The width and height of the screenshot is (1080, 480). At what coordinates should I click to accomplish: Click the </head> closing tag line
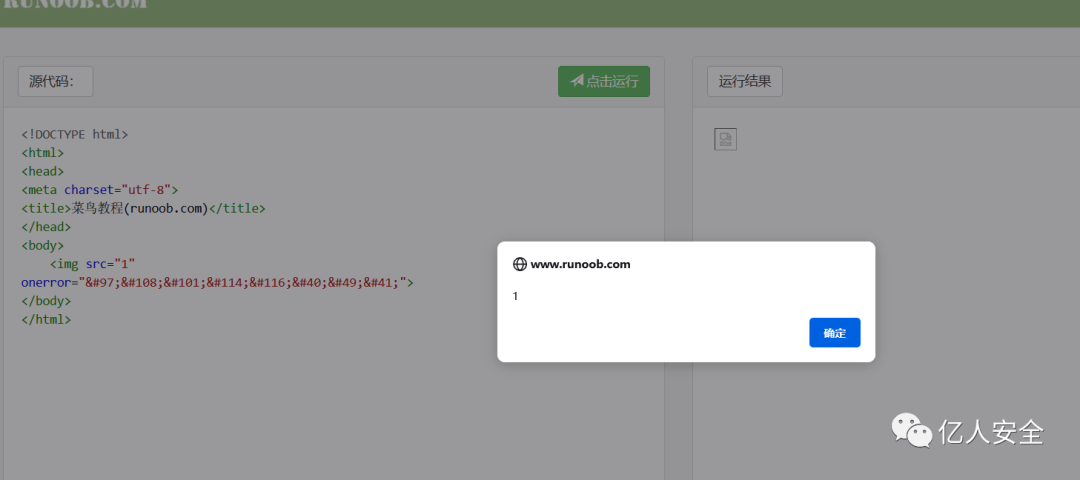coord(46,227)
